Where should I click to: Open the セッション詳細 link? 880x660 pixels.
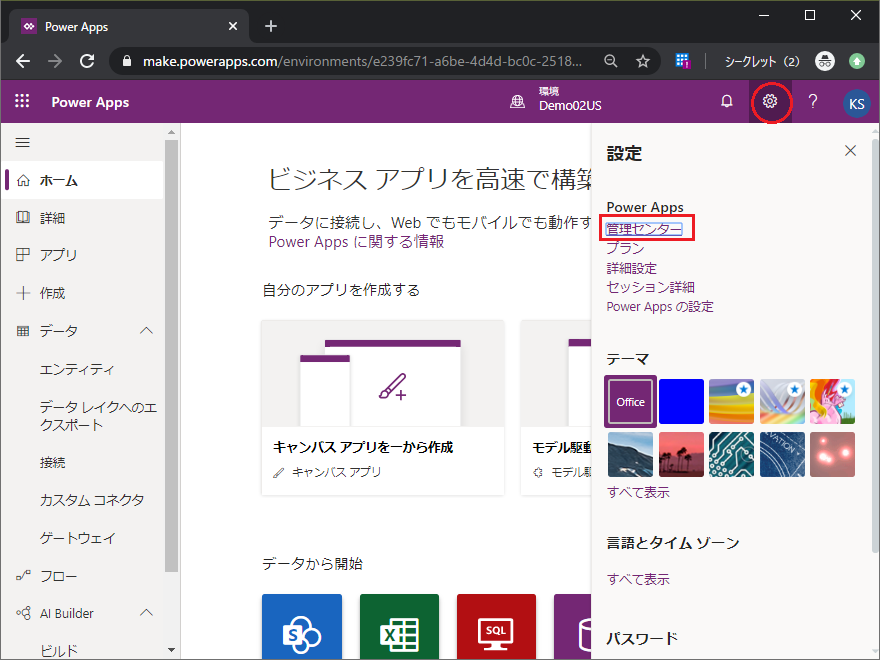tap(650, 287)
